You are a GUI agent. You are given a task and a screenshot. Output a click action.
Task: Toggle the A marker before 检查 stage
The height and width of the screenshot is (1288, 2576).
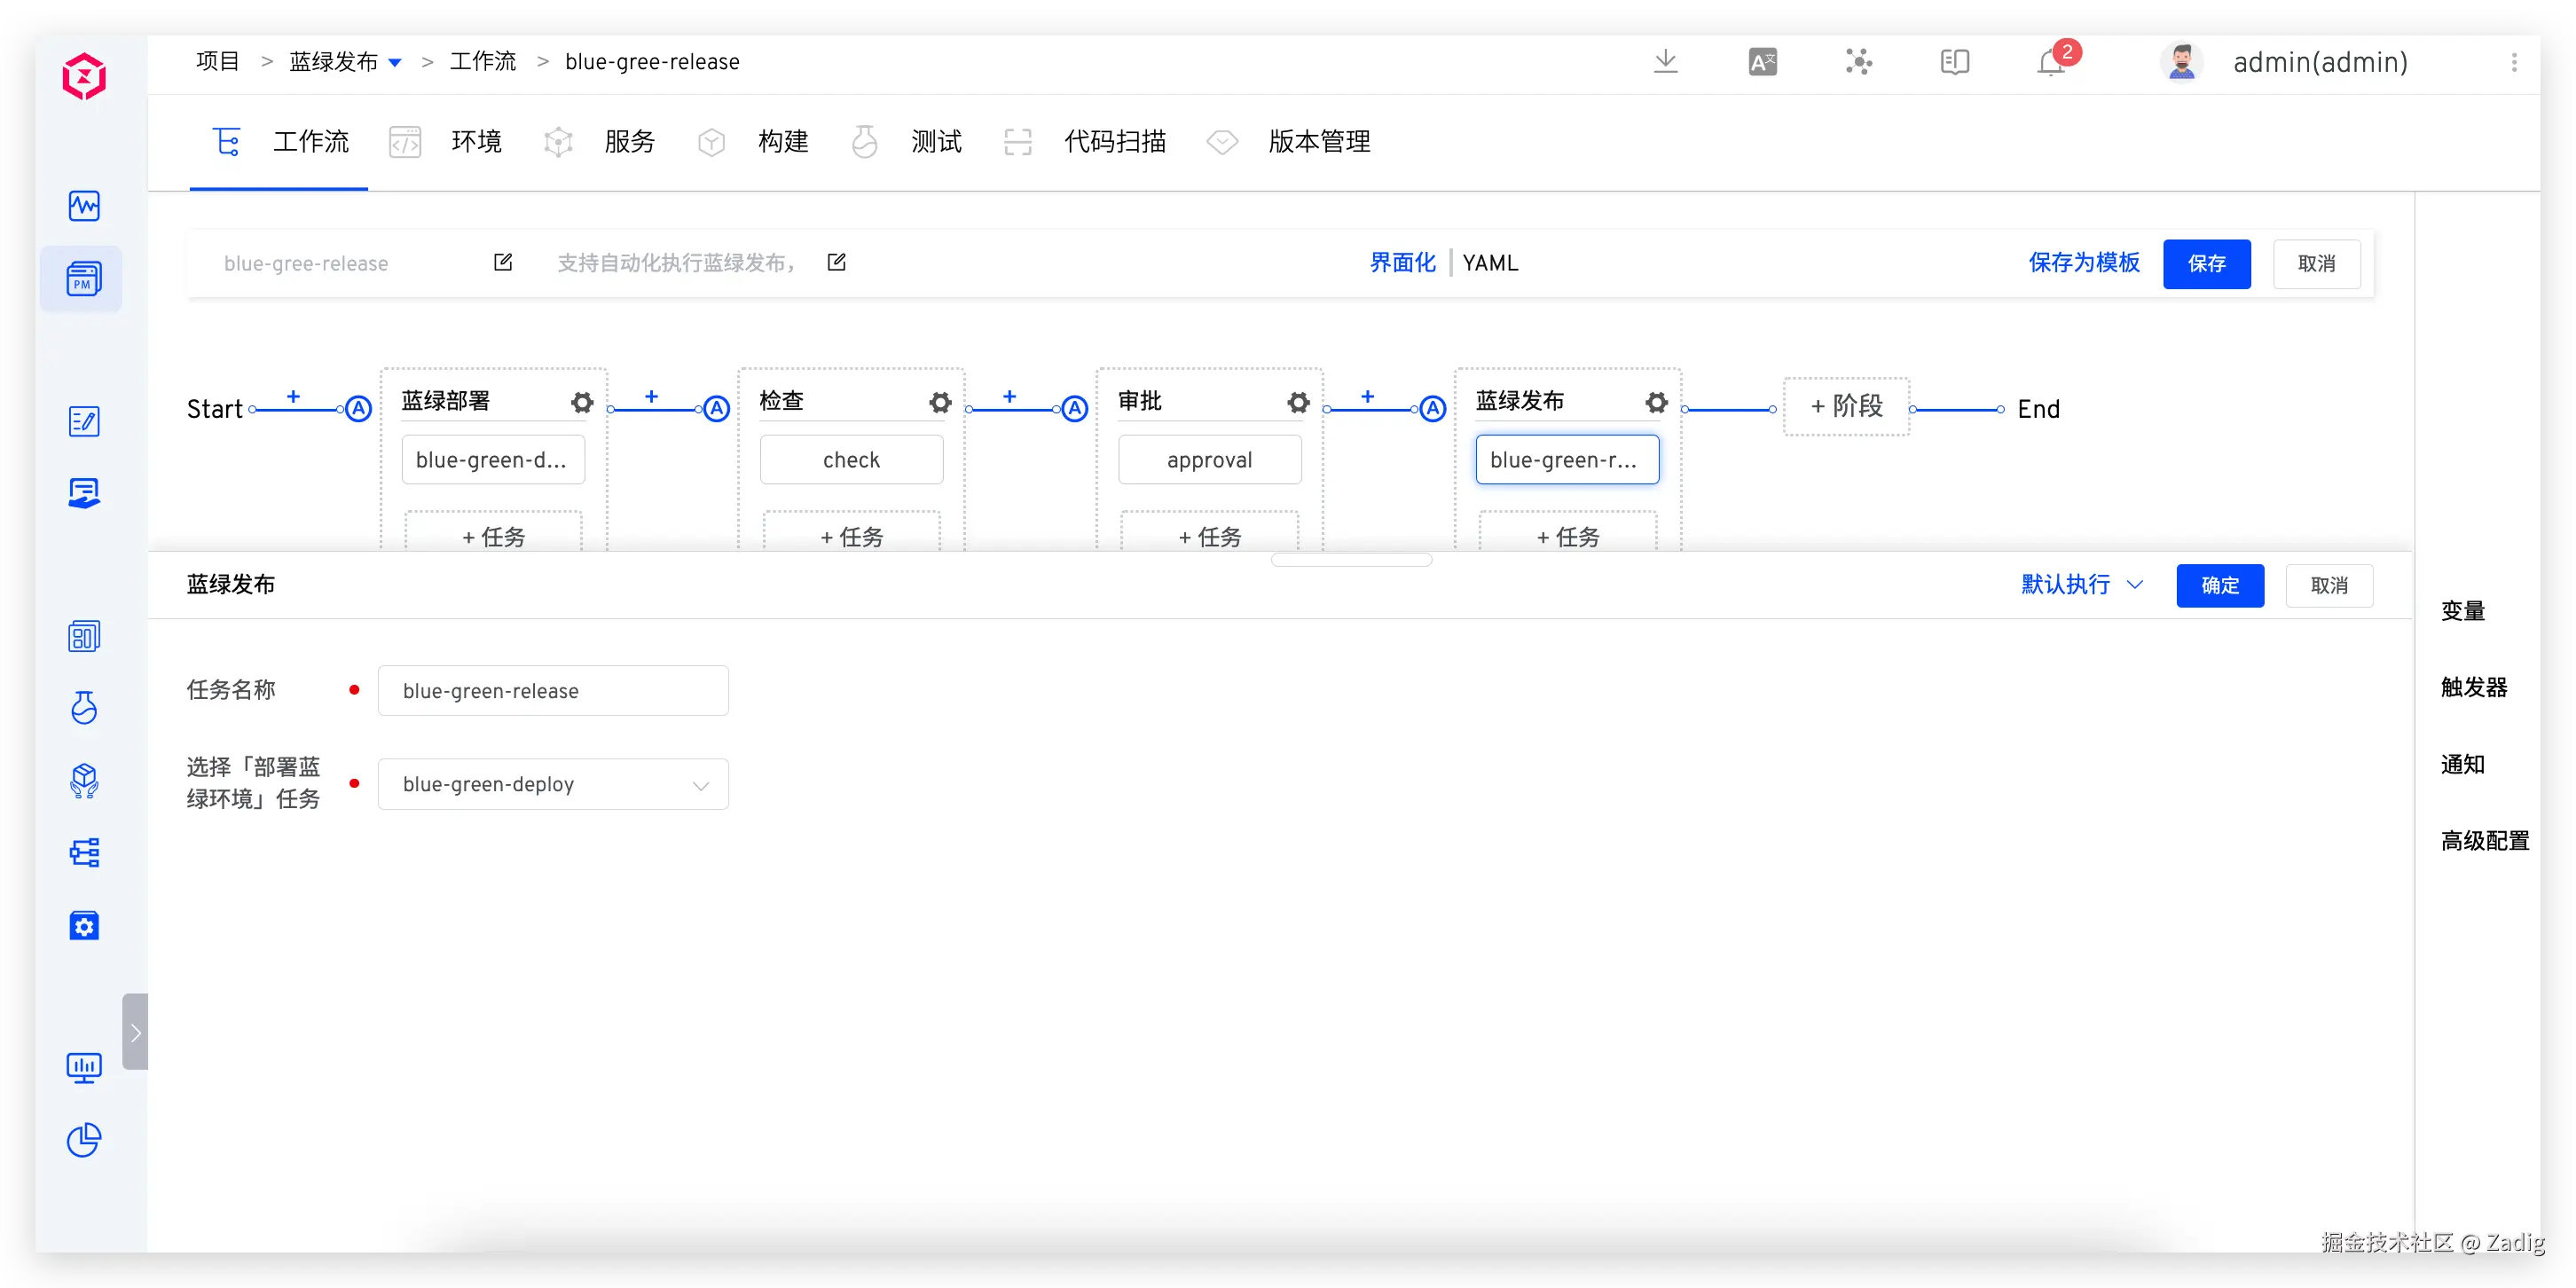[x=716, y=409]
